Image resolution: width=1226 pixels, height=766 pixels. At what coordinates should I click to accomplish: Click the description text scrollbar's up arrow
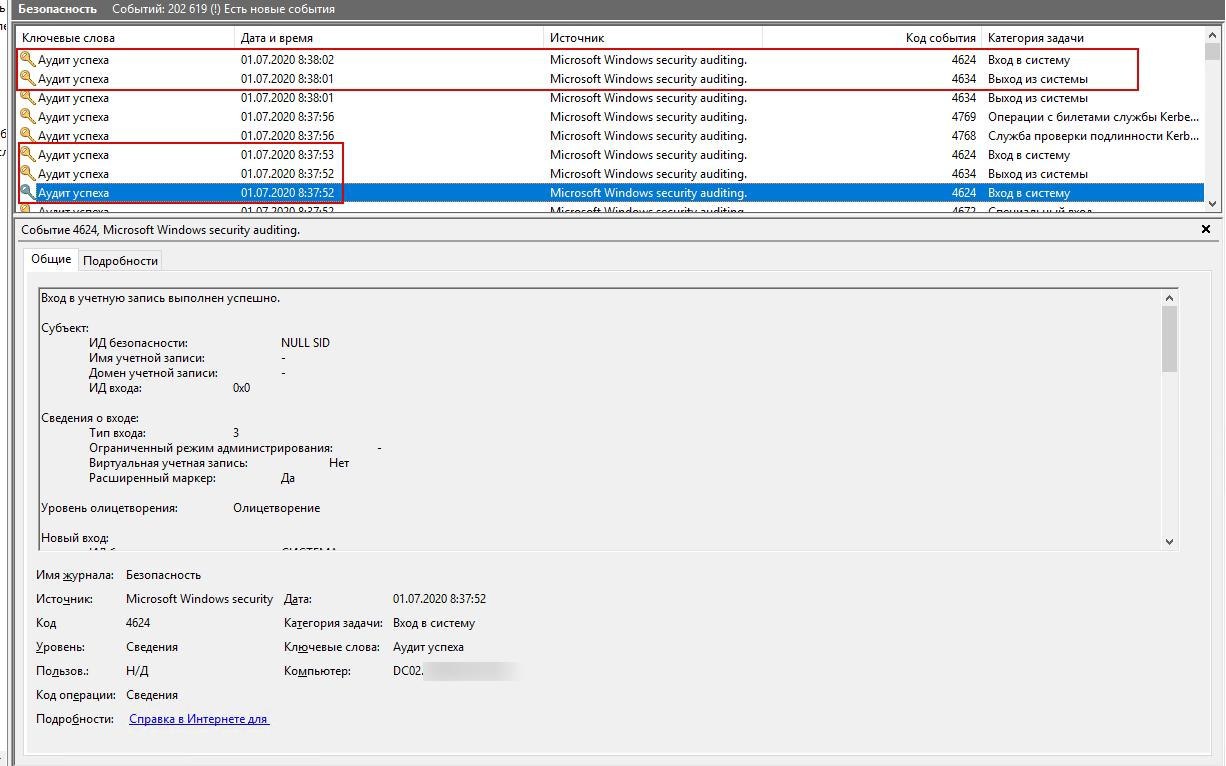tap(1170, 297)
